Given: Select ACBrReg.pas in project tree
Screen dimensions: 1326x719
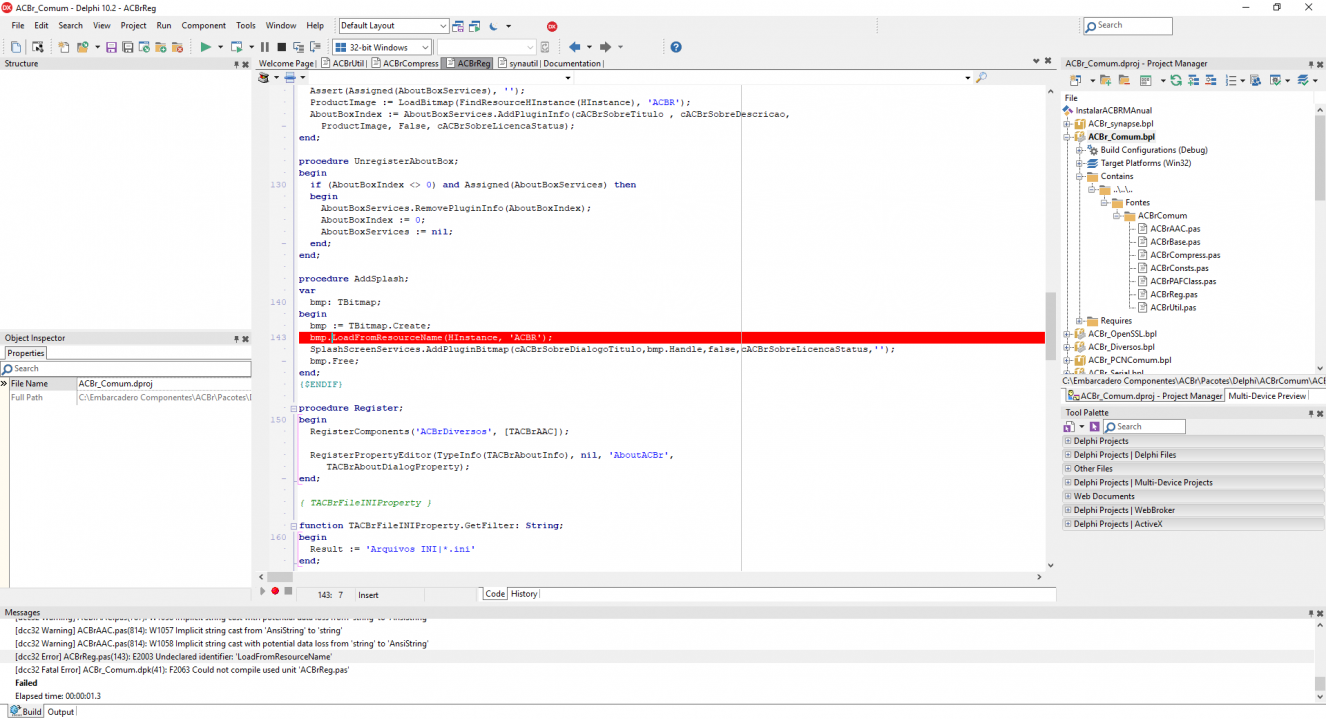Looking at the screenshot, I should pos(1174,294).
